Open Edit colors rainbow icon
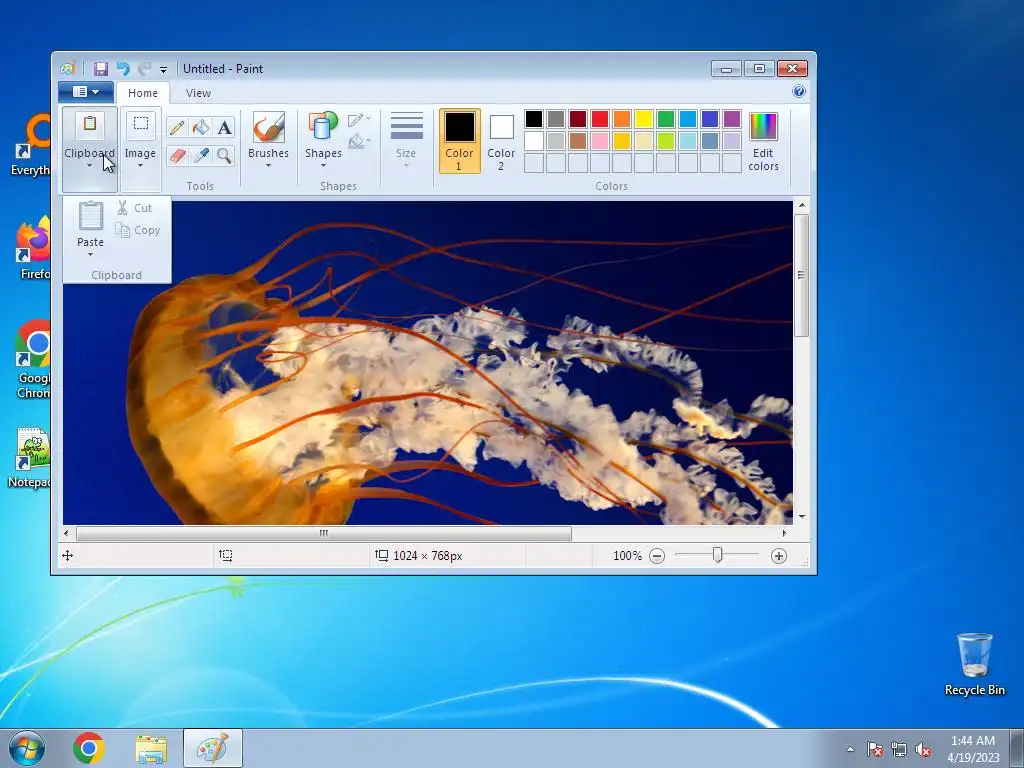1024x768 pixels. pos(763,127)
